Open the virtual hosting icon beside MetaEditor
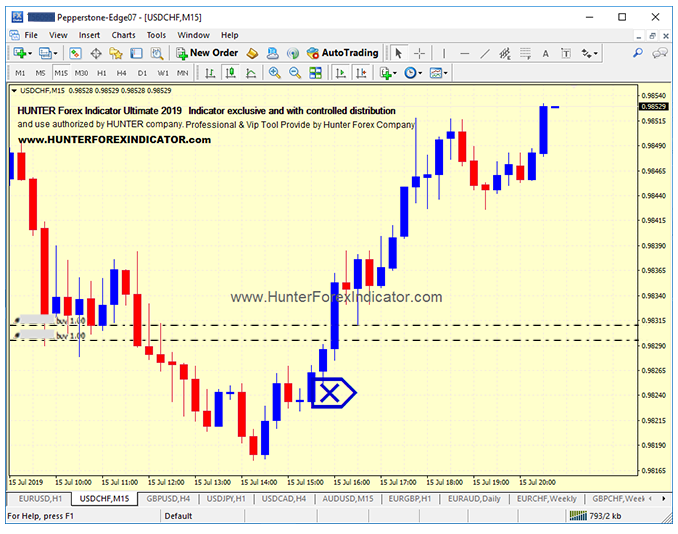678x534 pixels. (272, 53)
